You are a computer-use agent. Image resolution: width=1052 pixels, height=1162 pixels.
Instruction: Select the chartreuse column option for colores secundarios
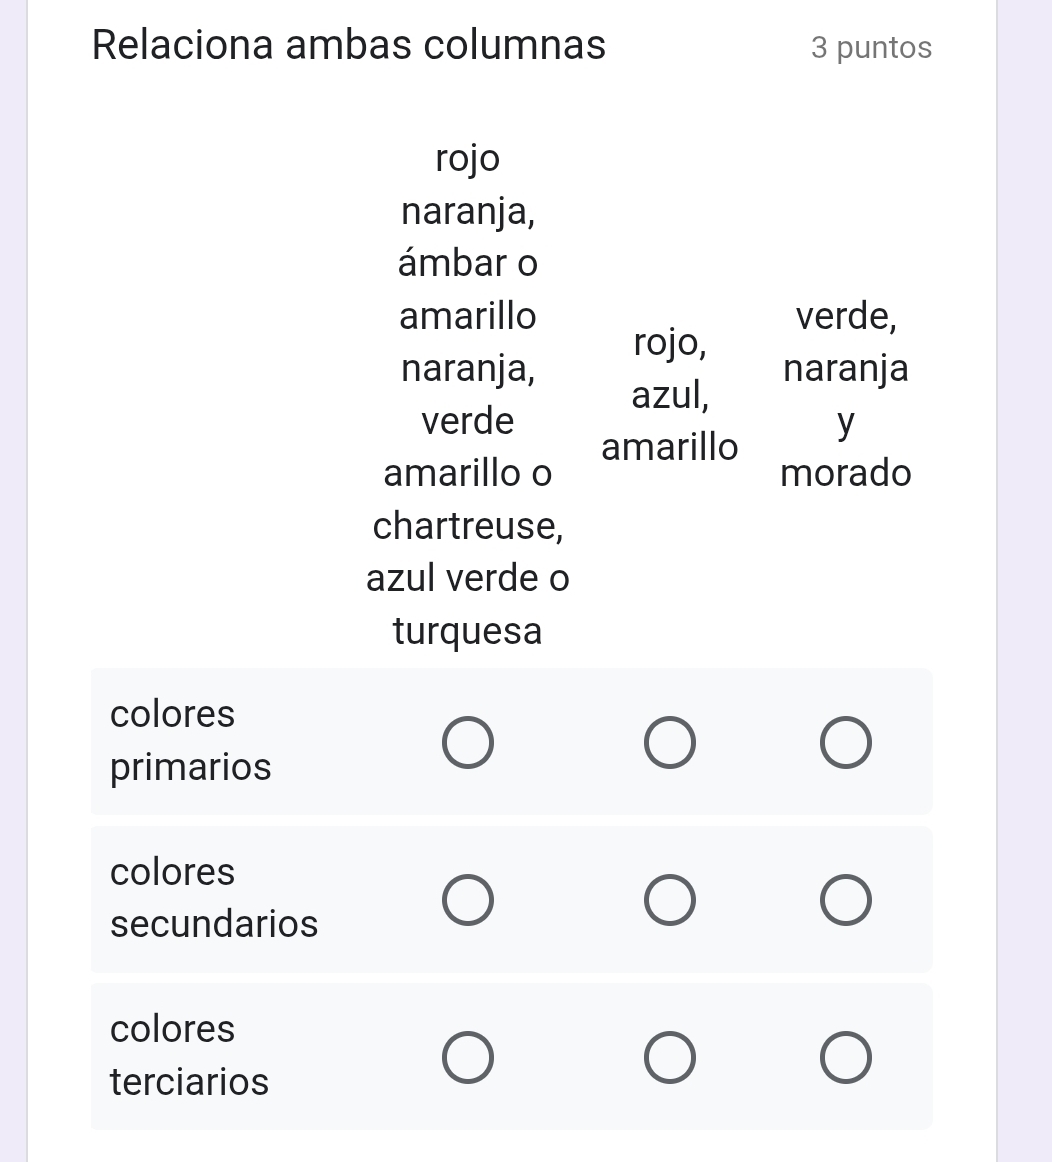(468, 900)
